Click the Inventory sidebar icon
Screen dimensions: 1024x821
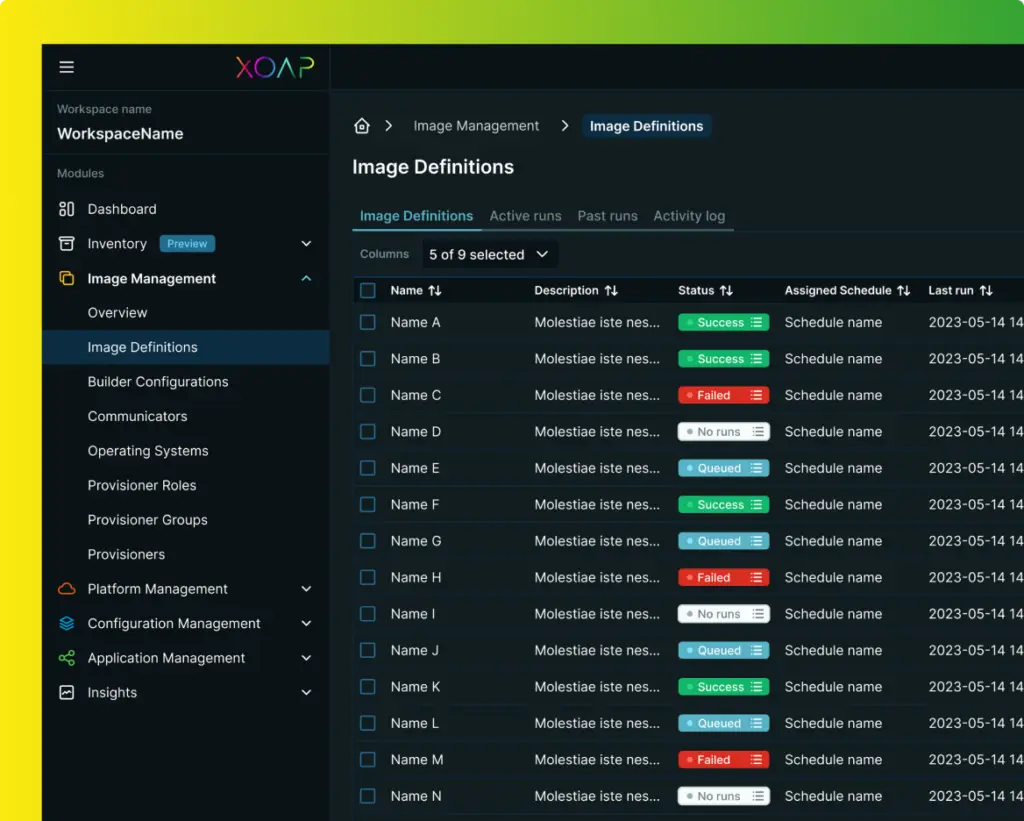(x=68, y=243)
